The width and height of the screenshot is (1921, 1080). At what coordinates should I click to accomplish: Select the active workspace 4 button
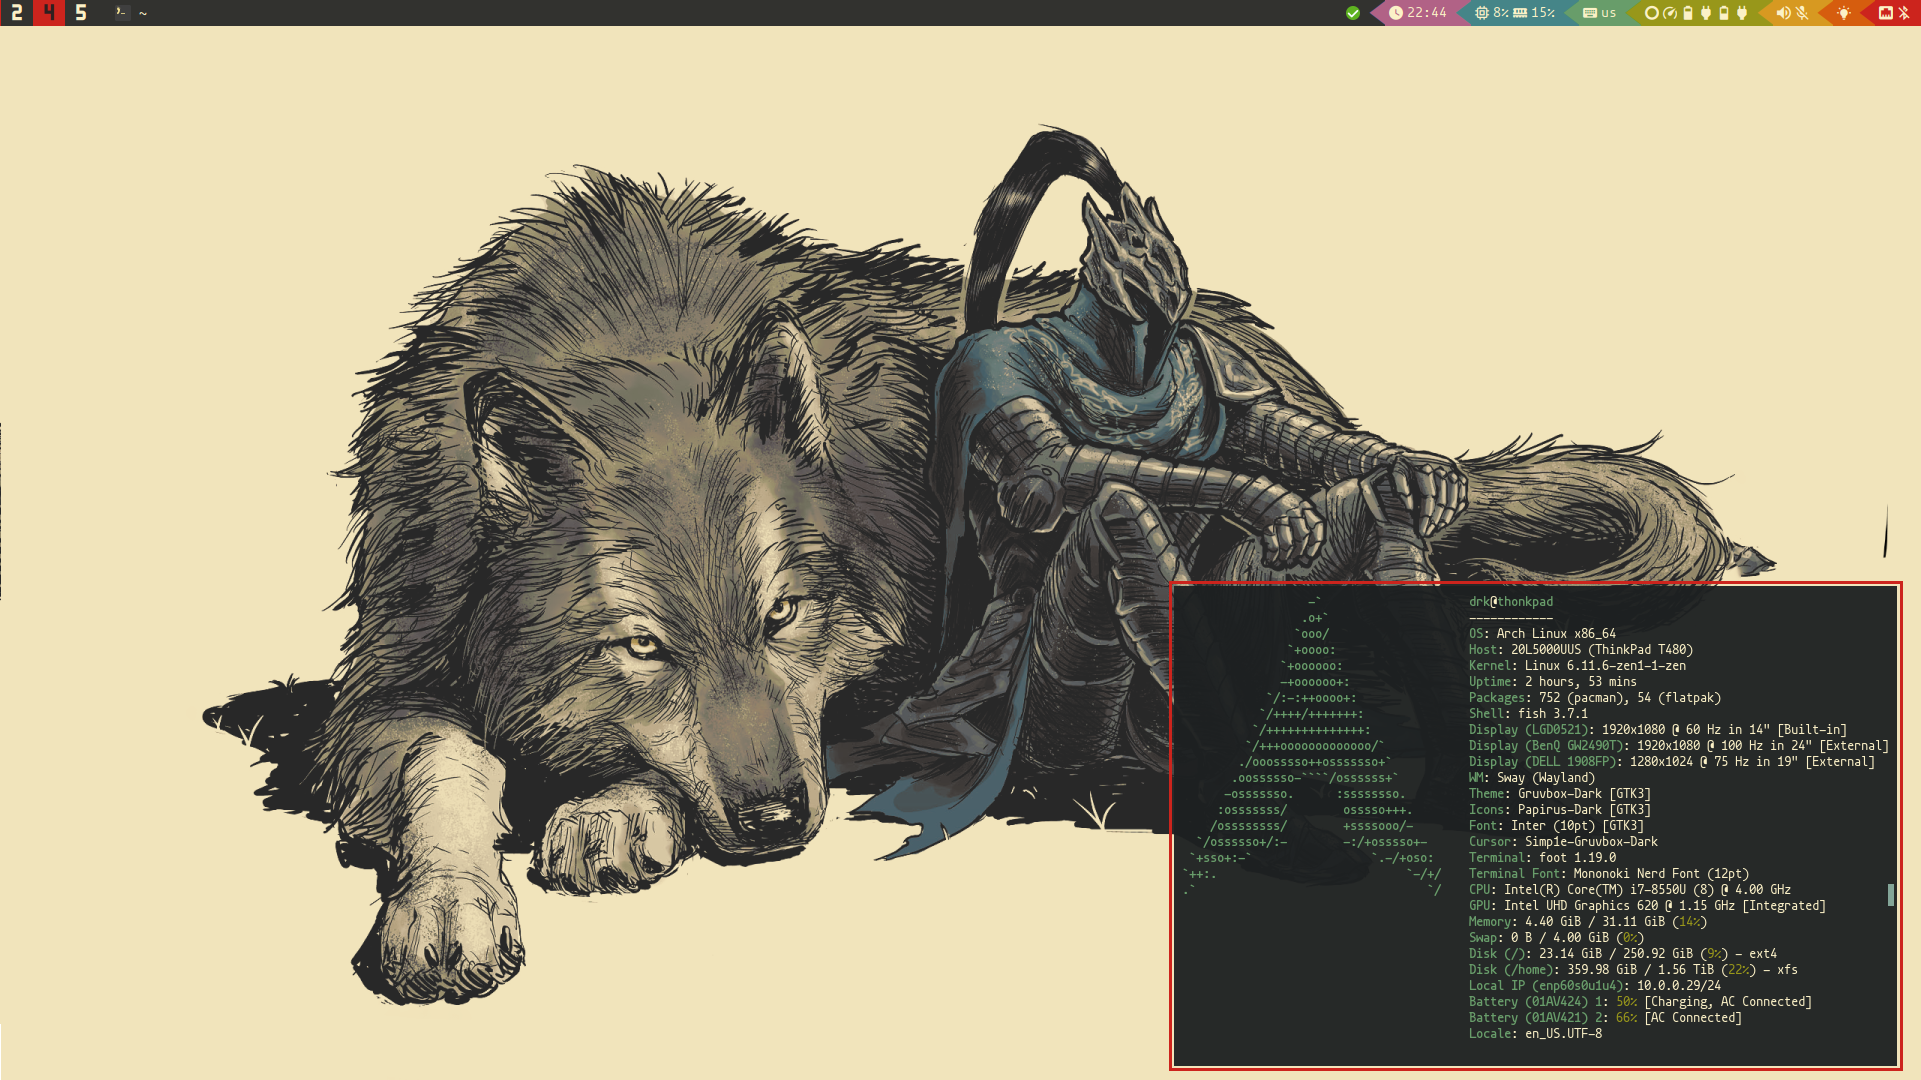point(48,13)
